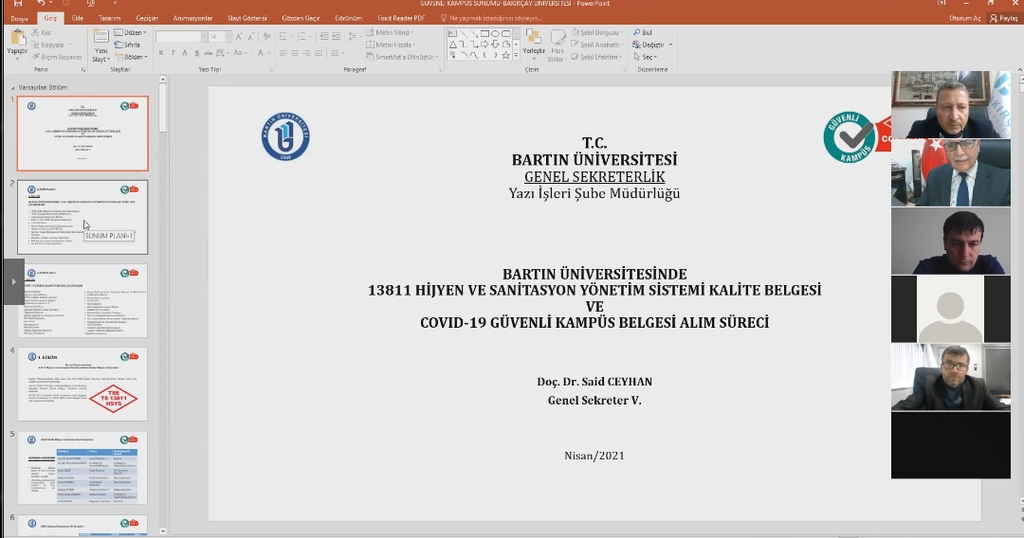Screen dimensions: 1024x538
Task: Click the Hızlı Stiller icon
Action: point(557,38)
